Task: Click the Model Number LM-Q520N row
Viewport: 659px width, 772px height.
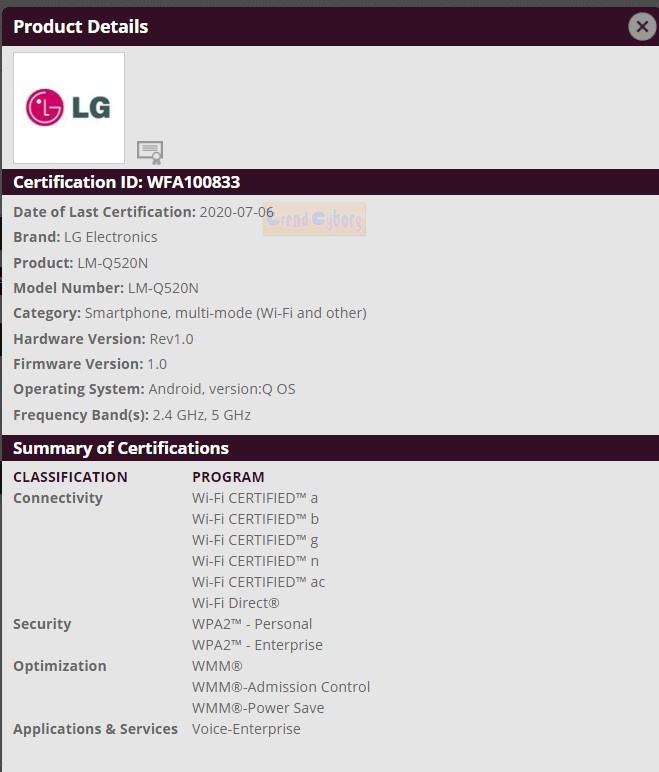Action: click(106, 288)
